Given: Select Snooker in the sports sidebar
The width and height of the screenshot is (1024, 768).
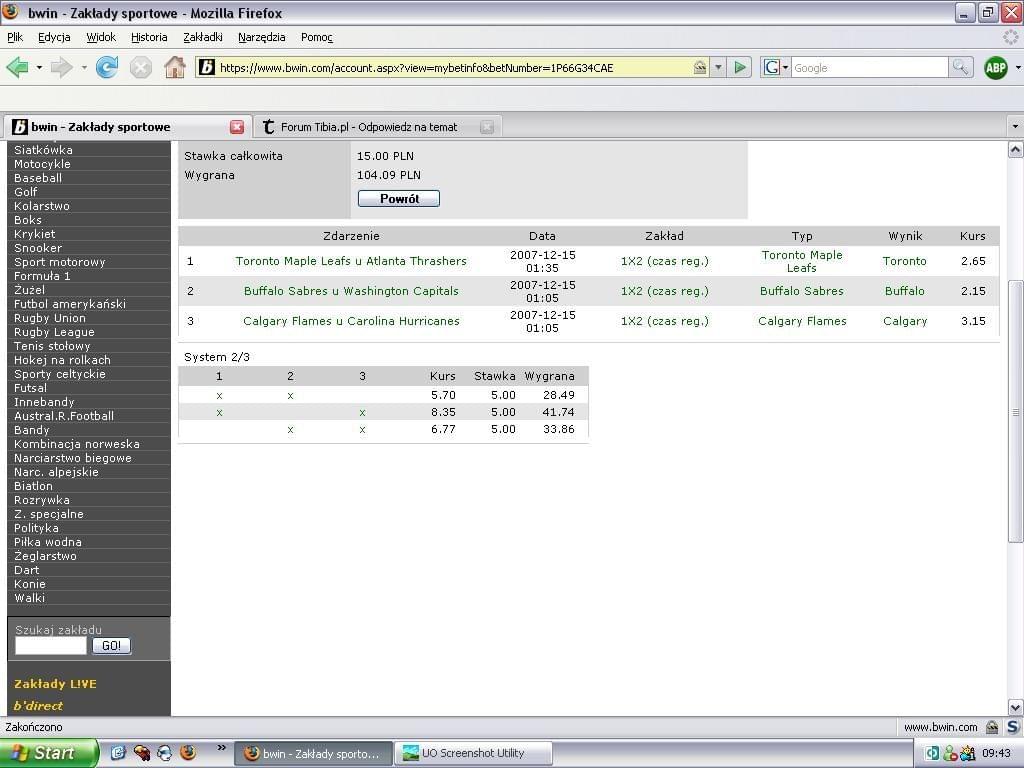Looking at the screenshot, I should point(38,248).
